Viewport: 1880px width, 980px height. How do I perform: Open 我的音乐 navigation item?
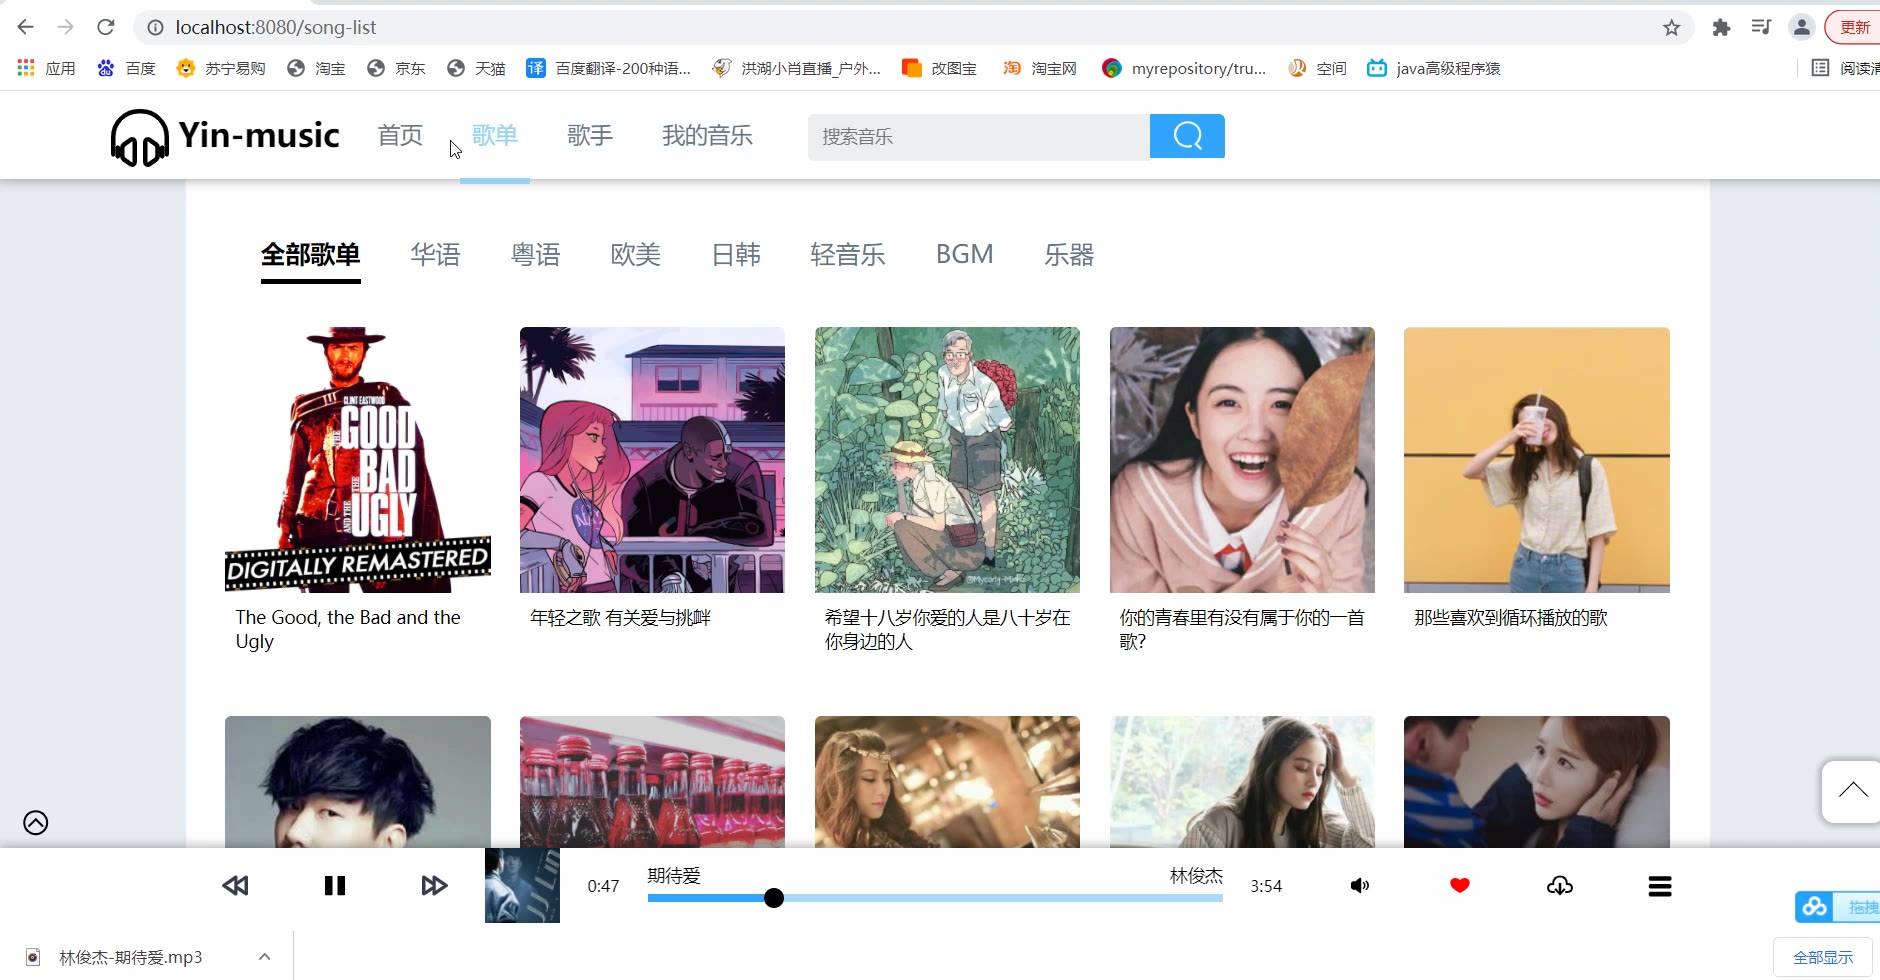click(x=707, y=135)
